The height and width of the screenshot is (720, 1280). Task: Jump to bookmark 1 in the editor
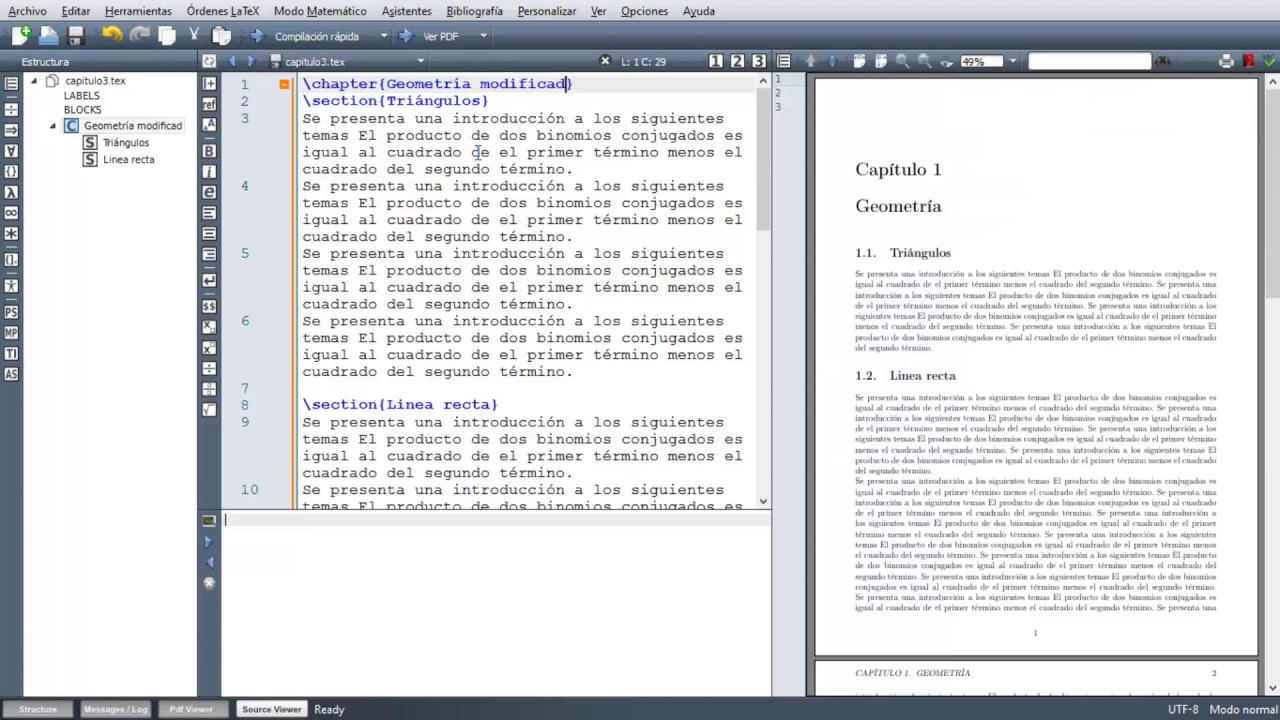(715, 61)
